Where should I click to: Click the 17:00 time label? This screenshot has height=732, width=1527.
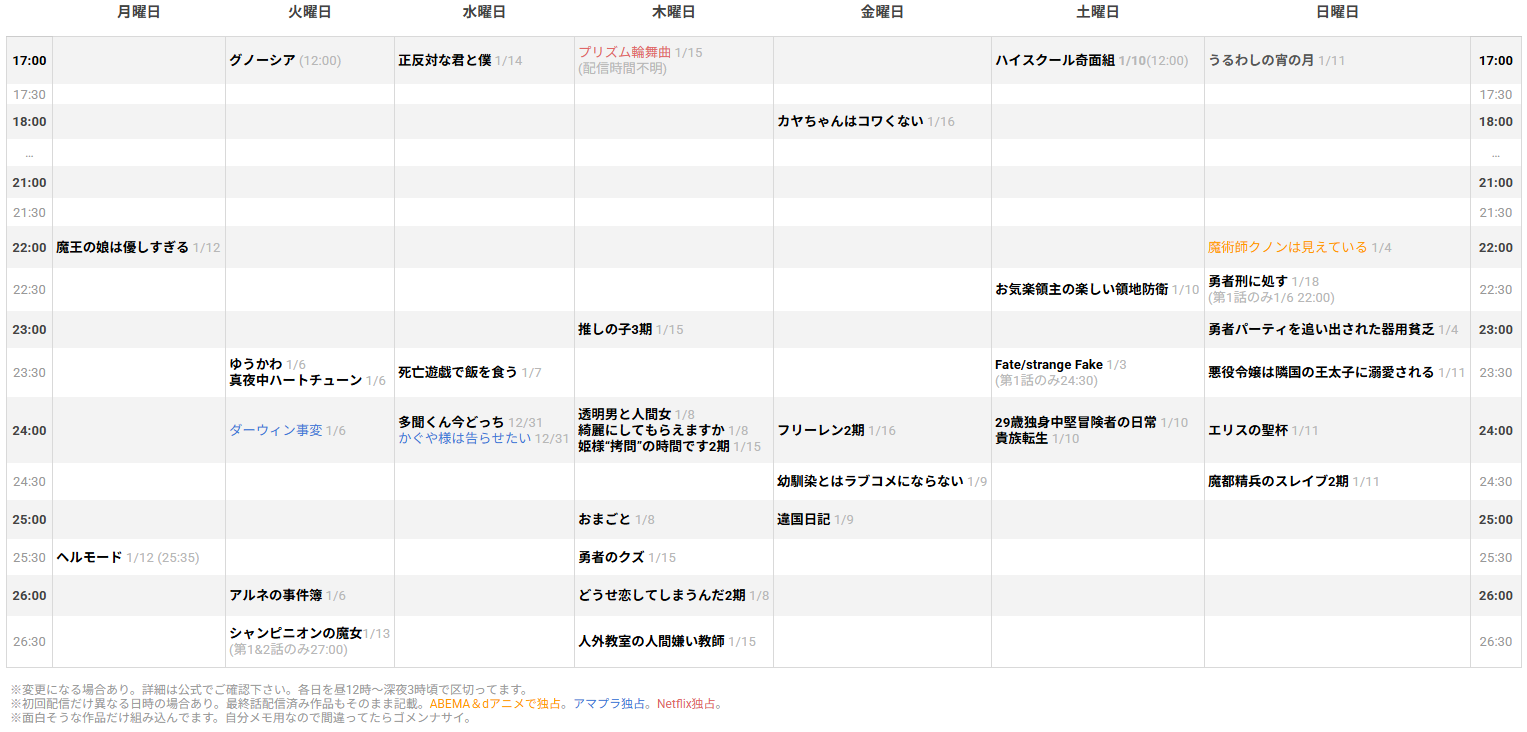point(30,60)
